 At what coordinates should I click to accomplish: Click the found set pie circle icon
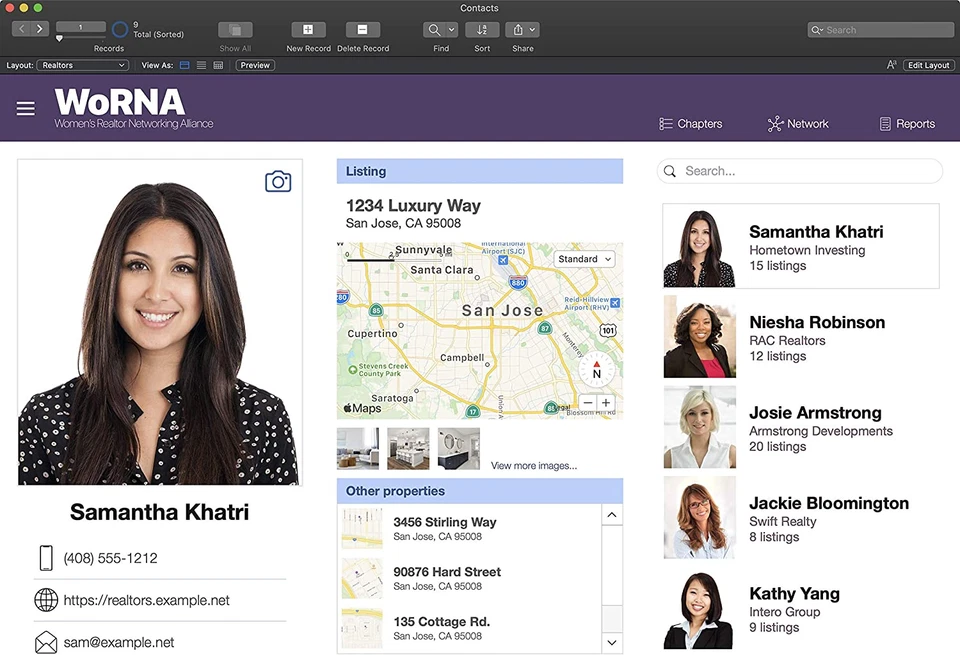click(120, 29)
